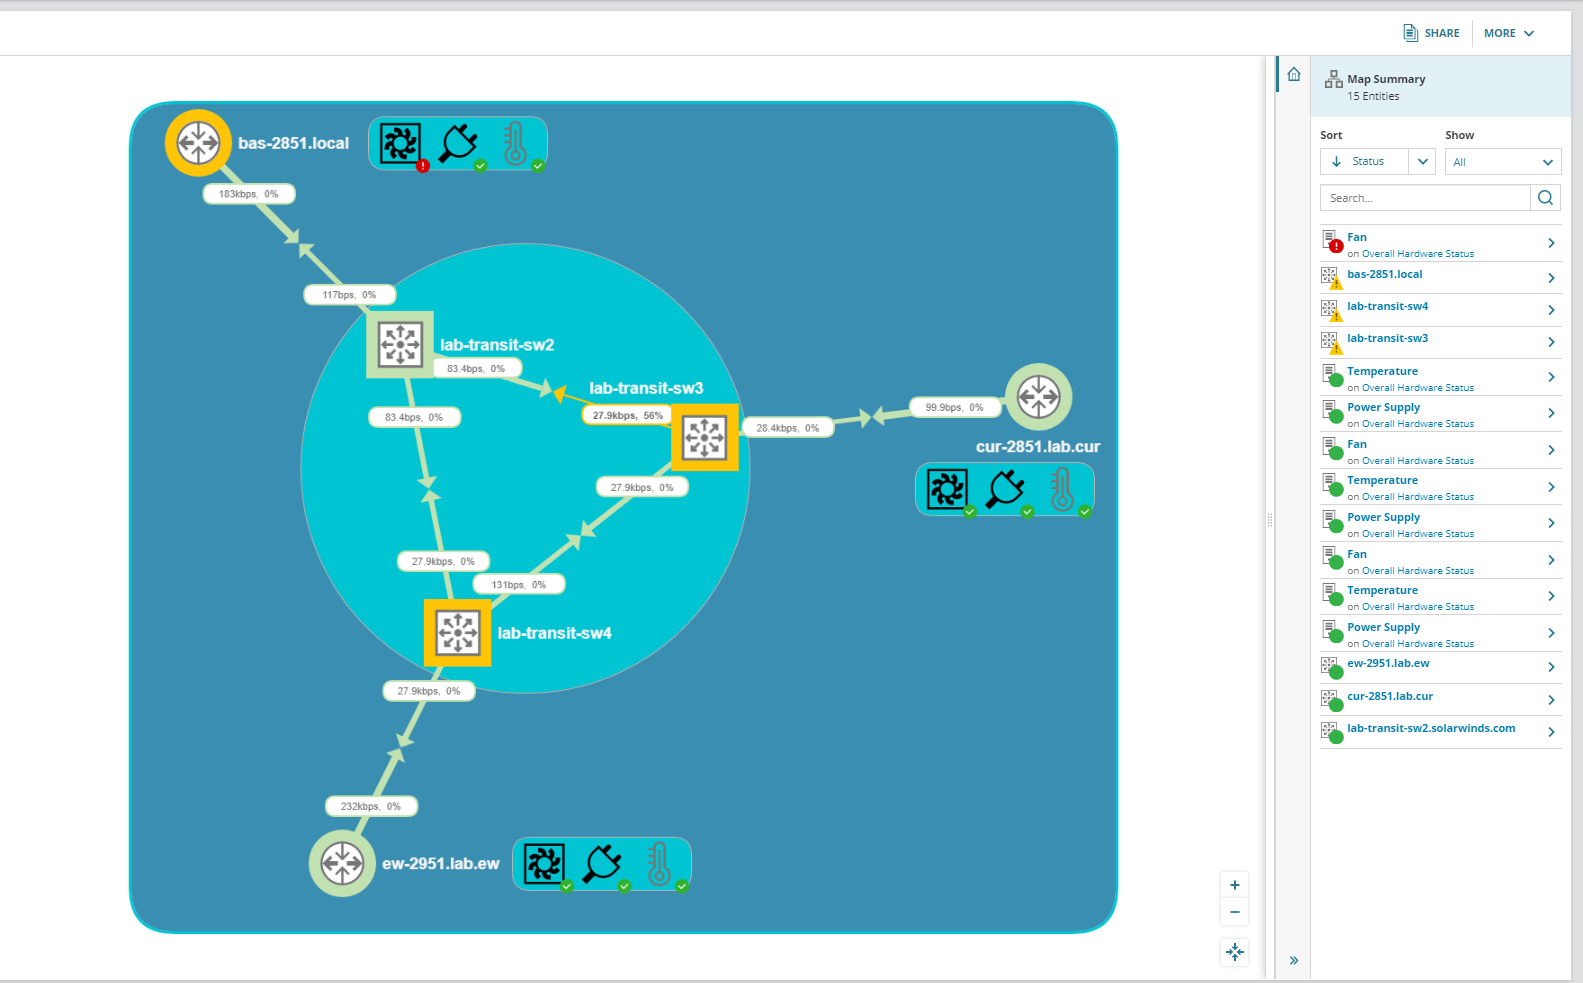Toggle sort direction arrow beside Status
The image size is (1583, 983).
[x=1336, y=162]
